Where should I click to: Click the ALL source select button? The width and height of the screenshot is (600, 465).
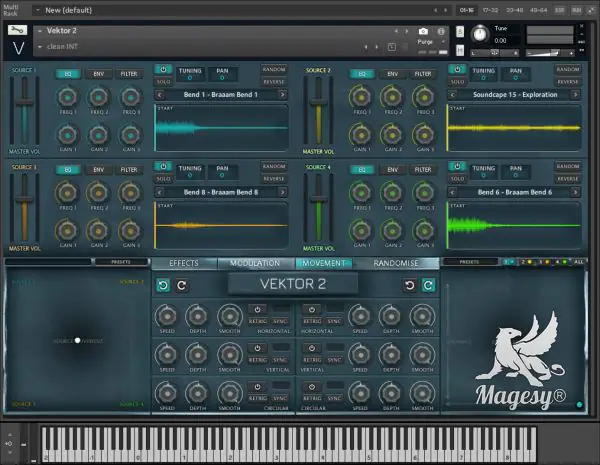tap(579, 262)
